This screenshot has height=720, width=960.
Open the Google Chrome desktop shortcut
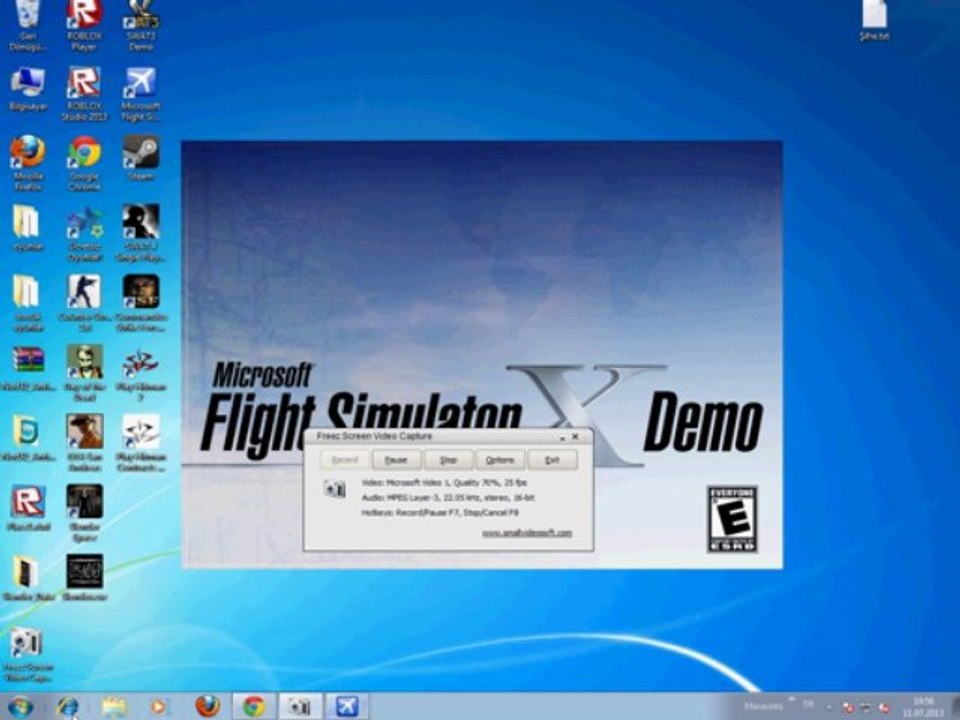84,163
